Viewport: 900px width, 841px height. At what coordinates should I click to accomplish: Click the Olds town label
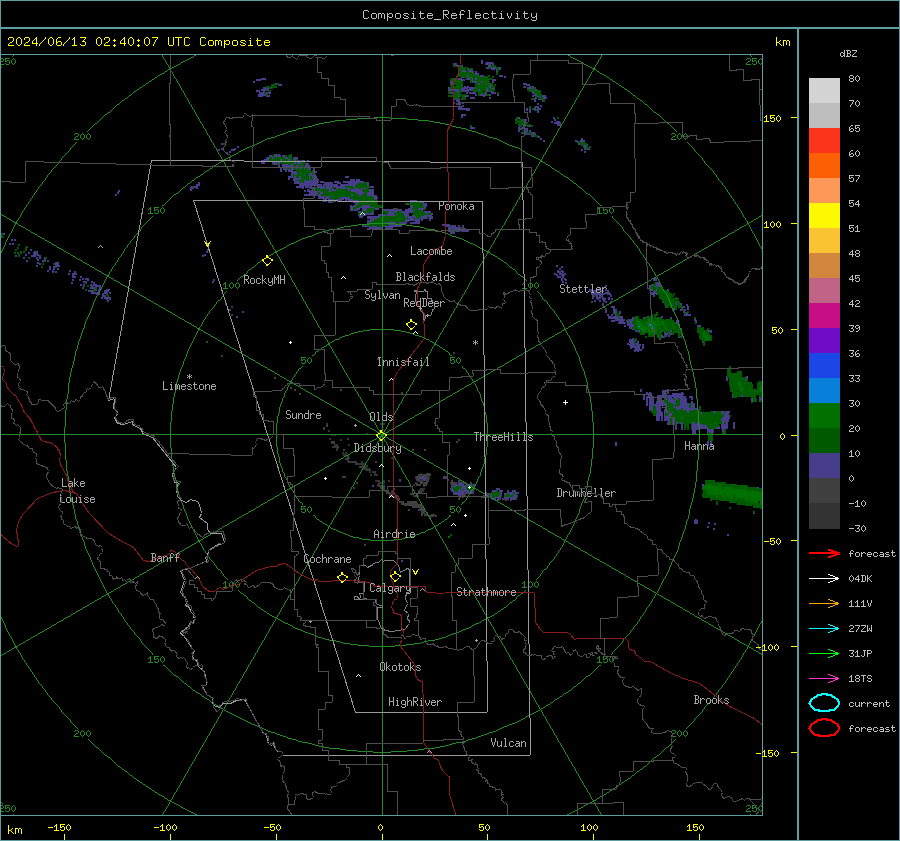(x=381, y=417)
